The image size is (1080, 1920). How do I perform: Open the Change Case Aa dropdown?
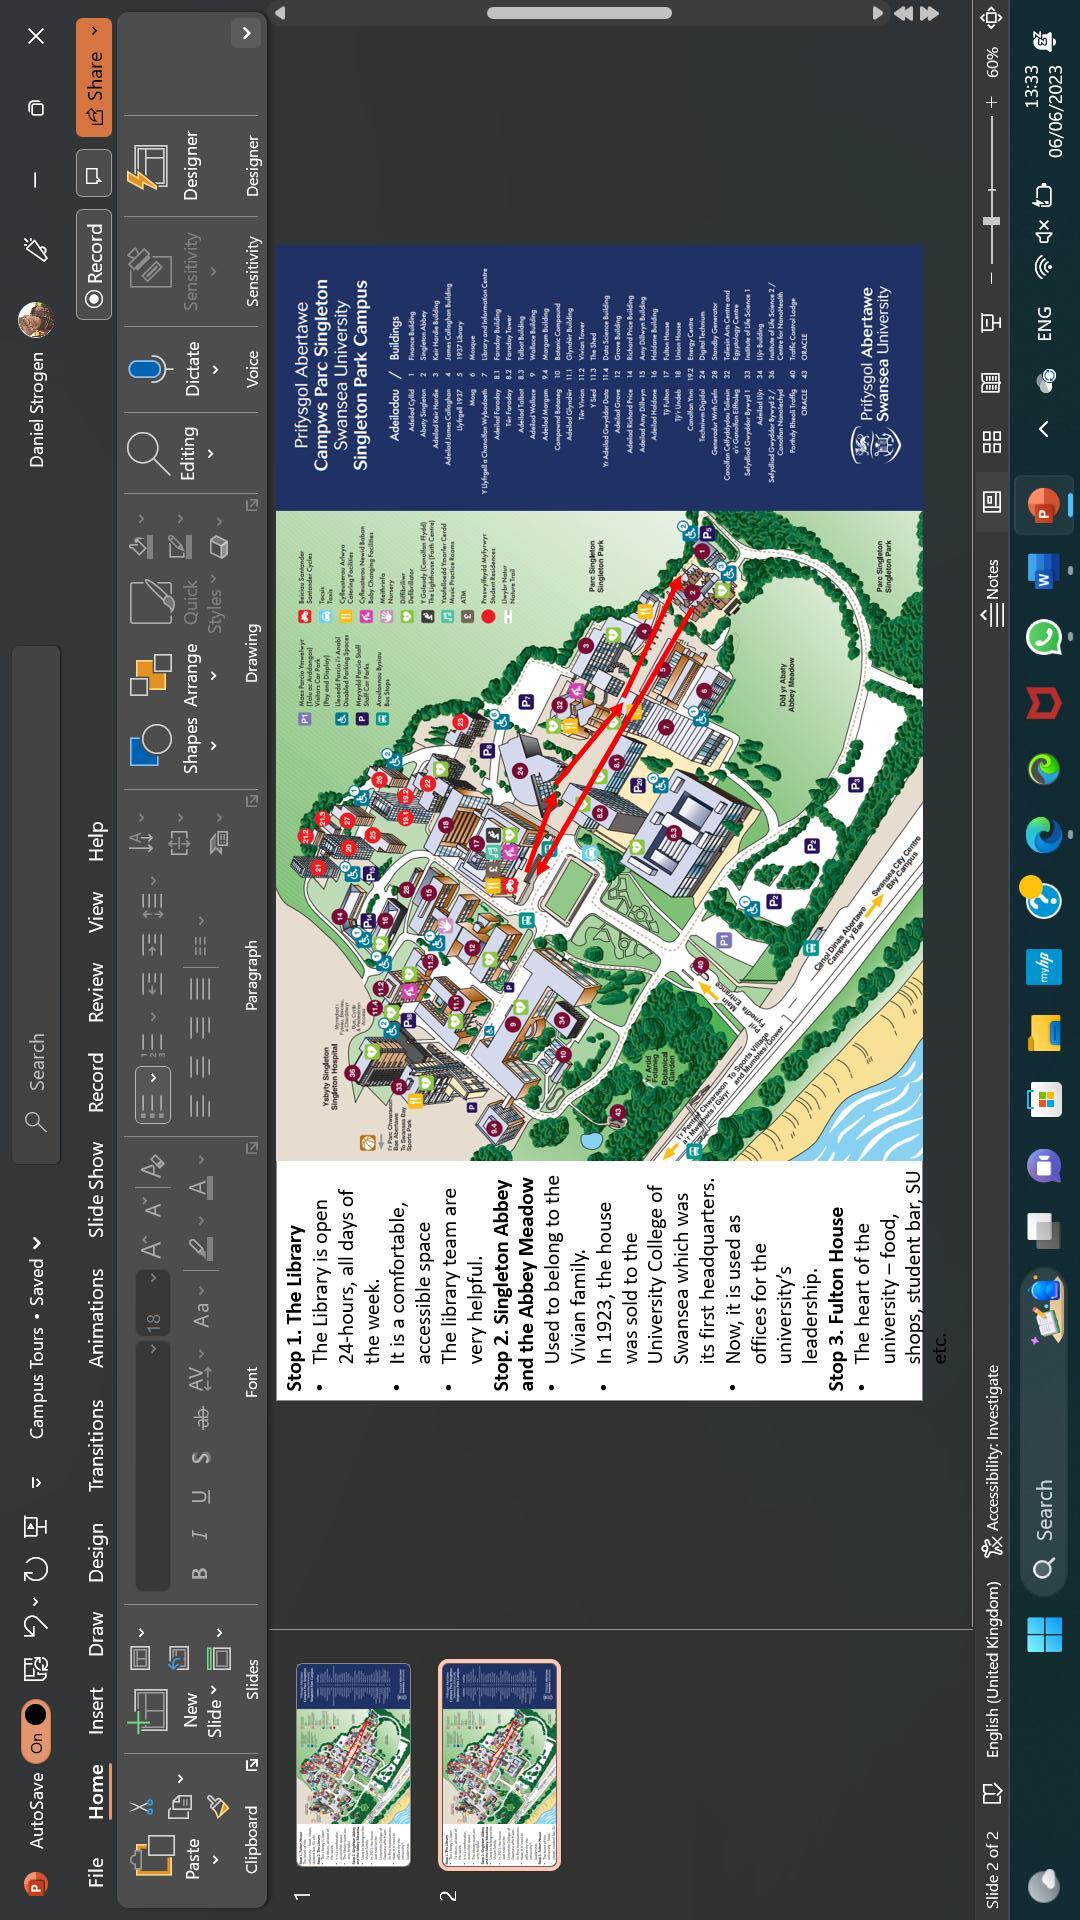(x=200, y=1306)
